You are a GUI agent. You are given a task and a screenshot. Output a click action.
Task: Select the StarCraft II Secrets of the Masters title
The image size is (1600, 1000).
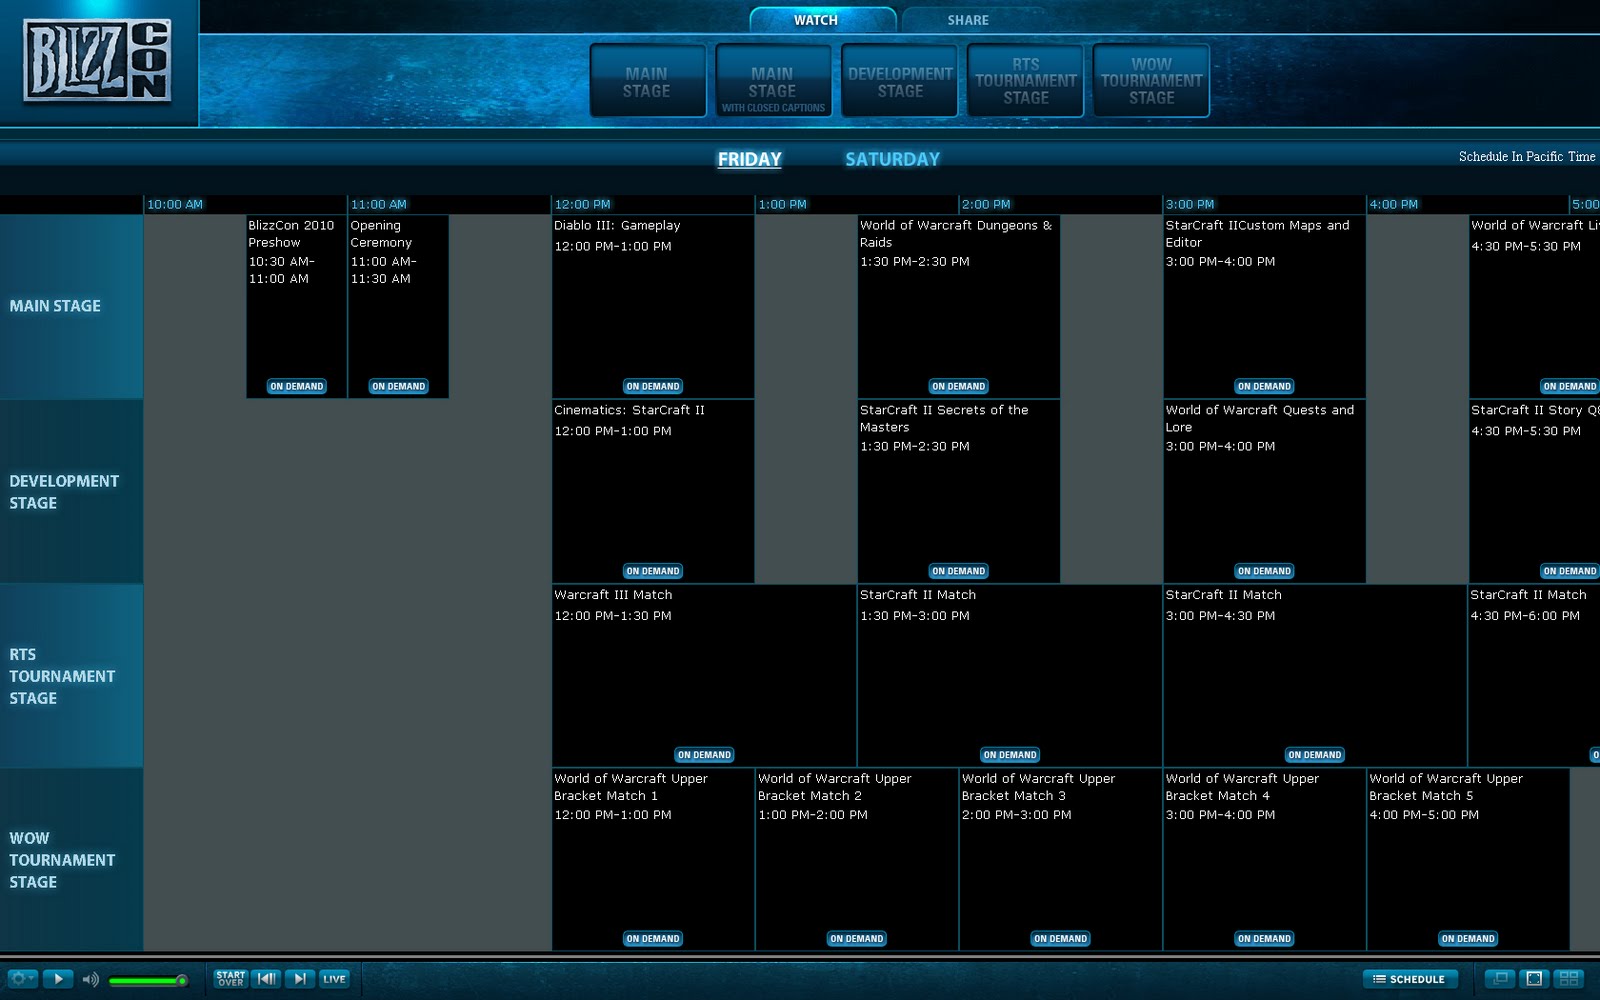[944, 418]
